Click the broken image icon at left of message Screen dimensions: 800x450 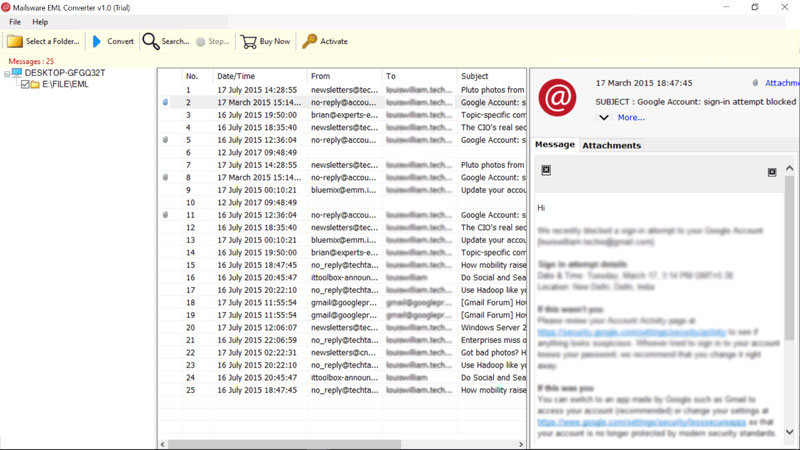[546, 170]
